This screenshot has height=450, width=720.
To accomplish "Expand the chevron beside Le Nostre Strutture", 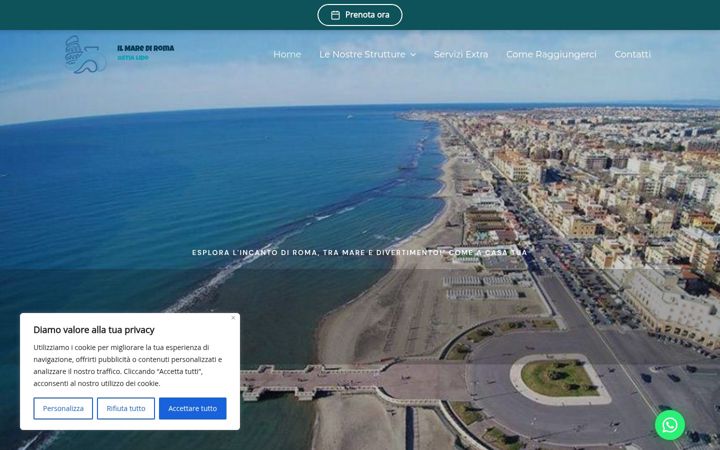I will (413, 55).
